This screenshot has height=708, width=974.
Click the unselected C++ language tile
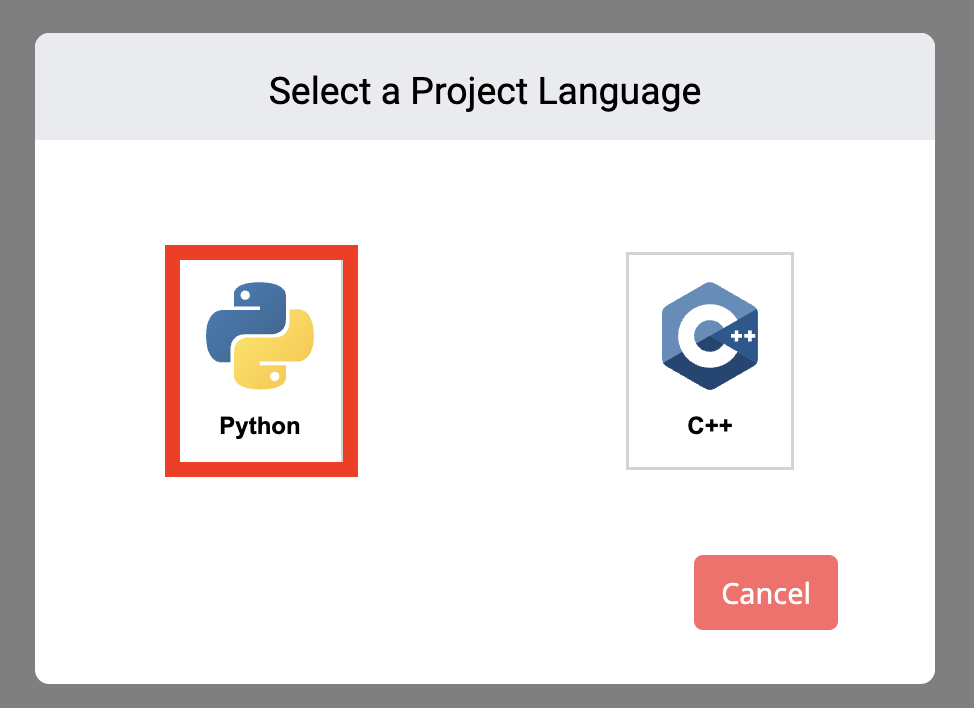pyautogui.click(x=710, y=360)
